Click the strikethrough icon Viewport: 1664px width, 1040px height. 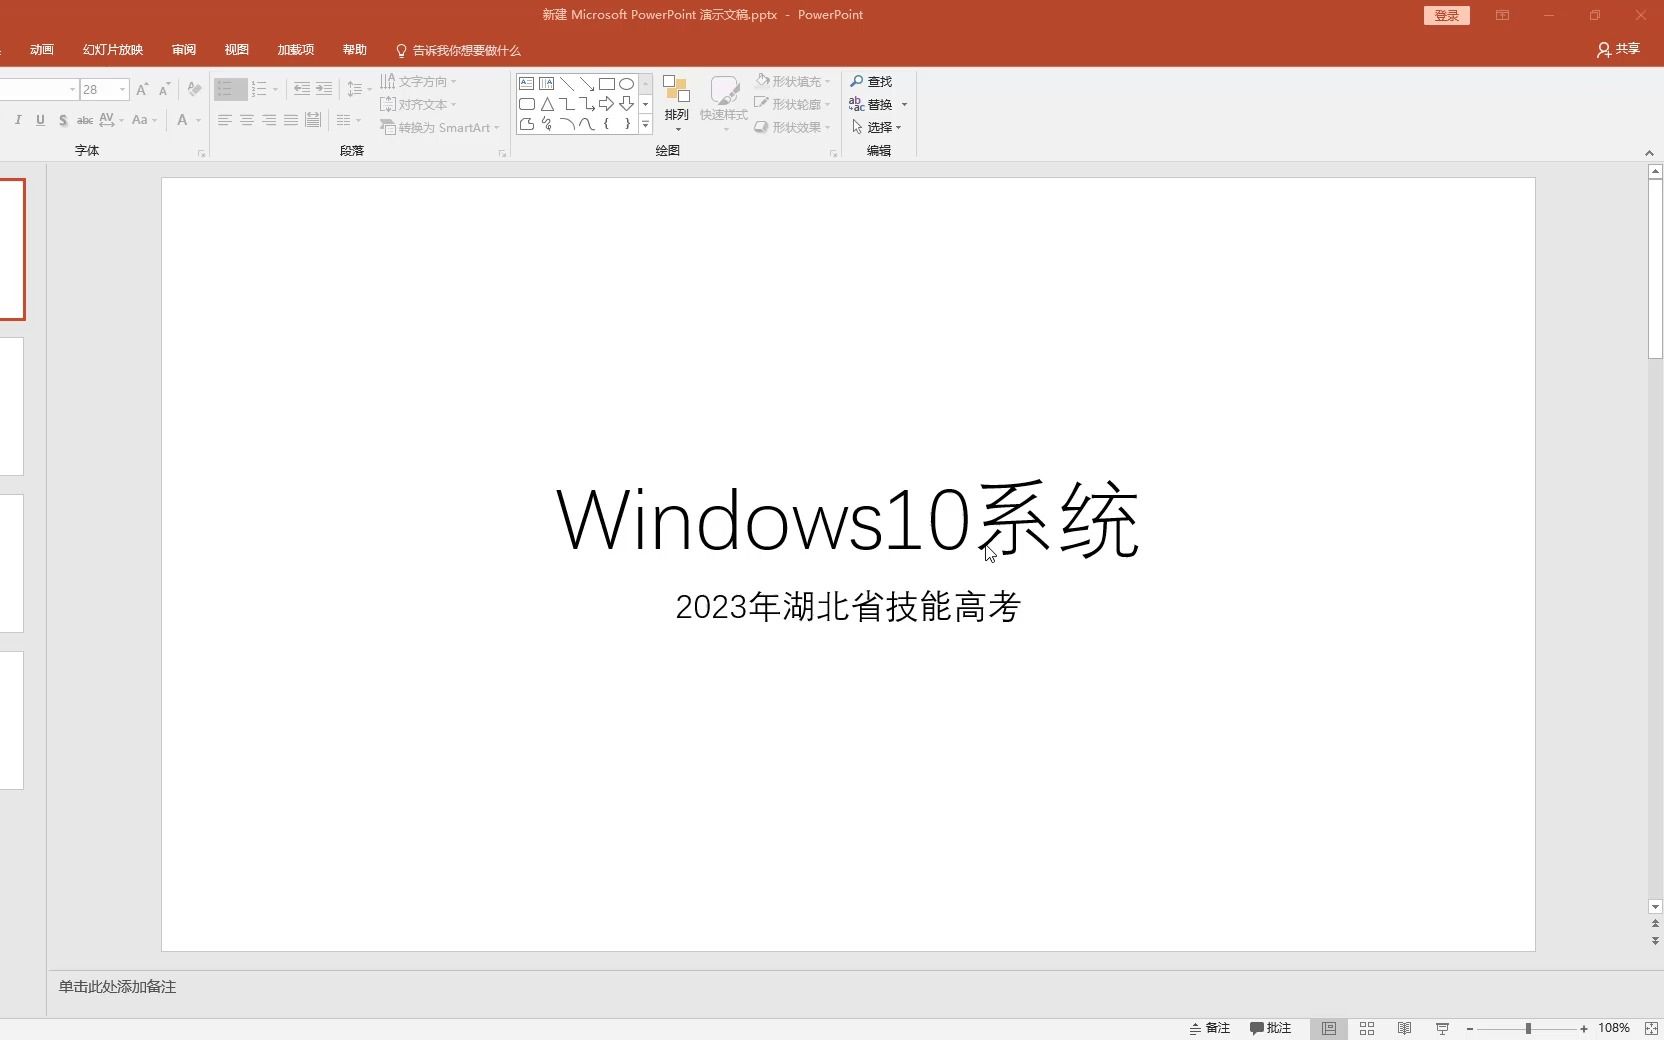click(x=84, y=121)
